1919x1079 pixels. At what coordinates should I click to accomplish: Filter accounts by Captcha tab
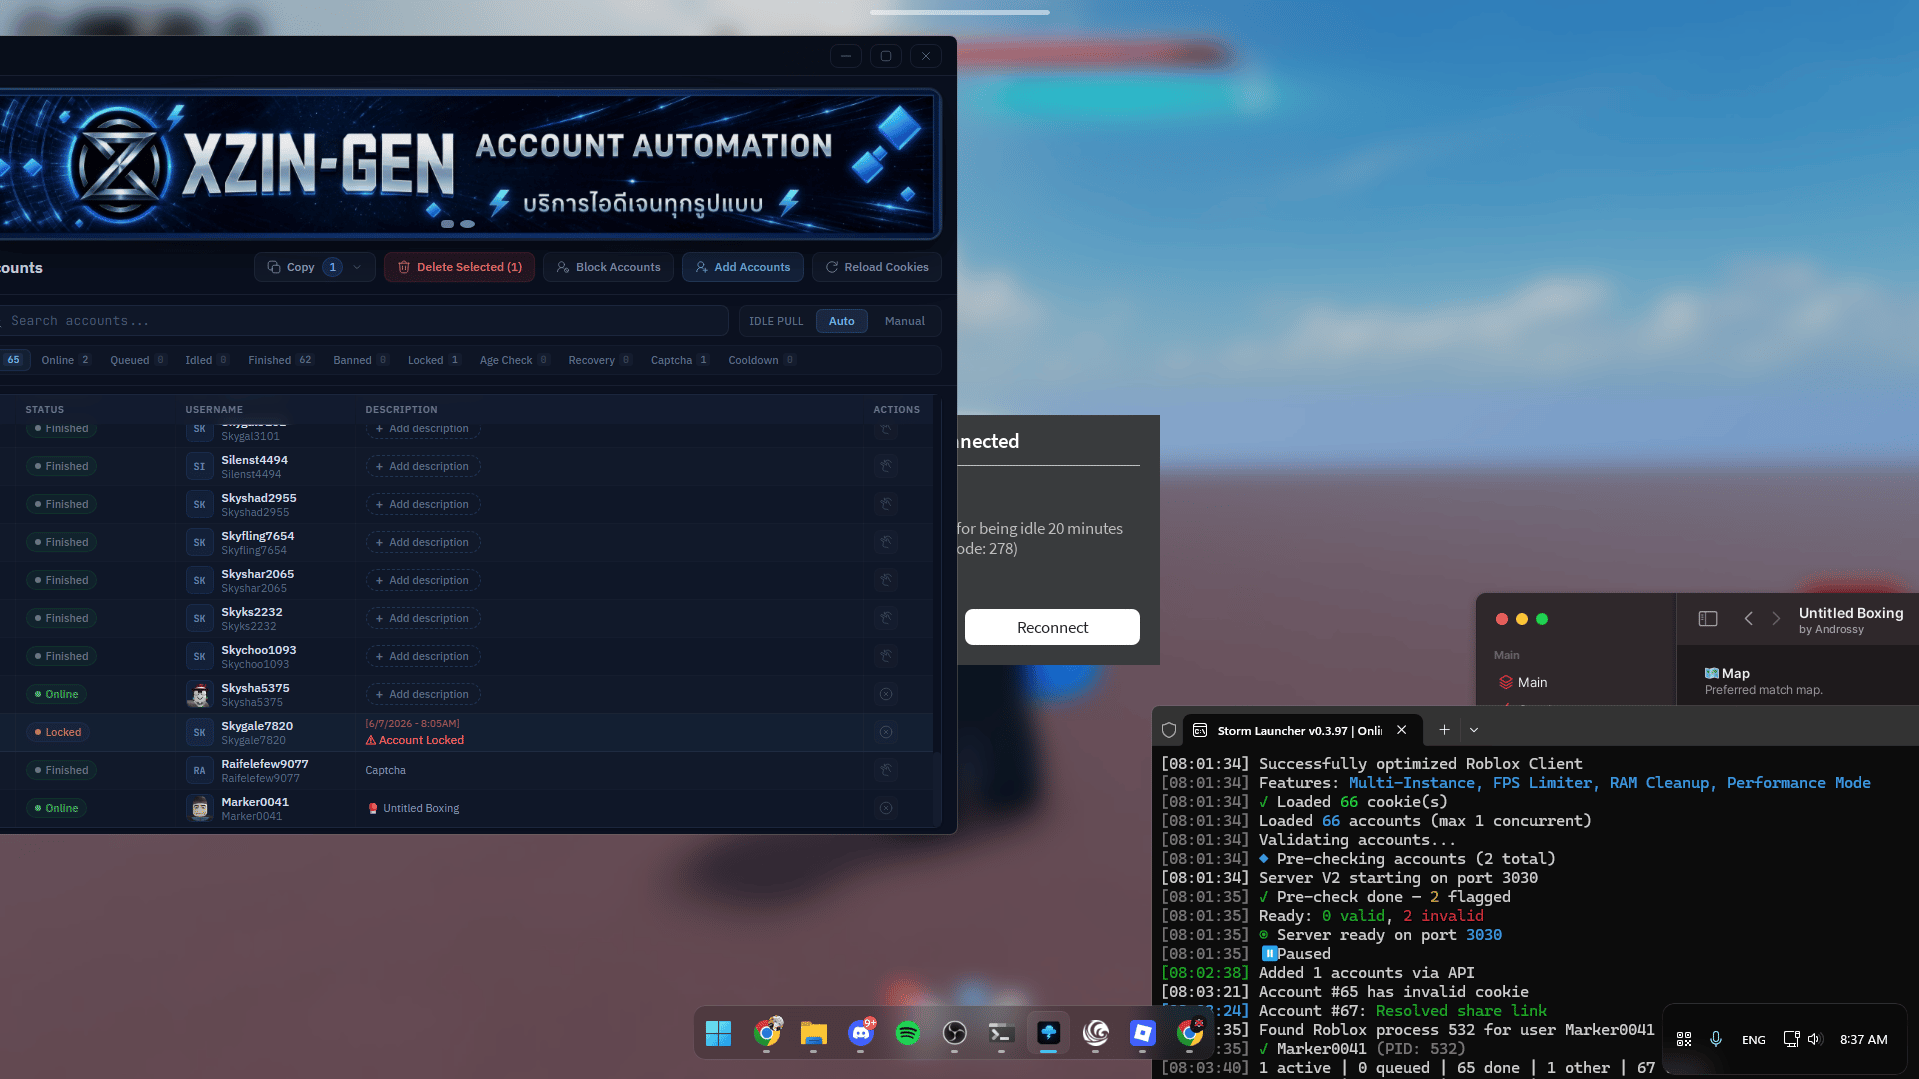680,360
